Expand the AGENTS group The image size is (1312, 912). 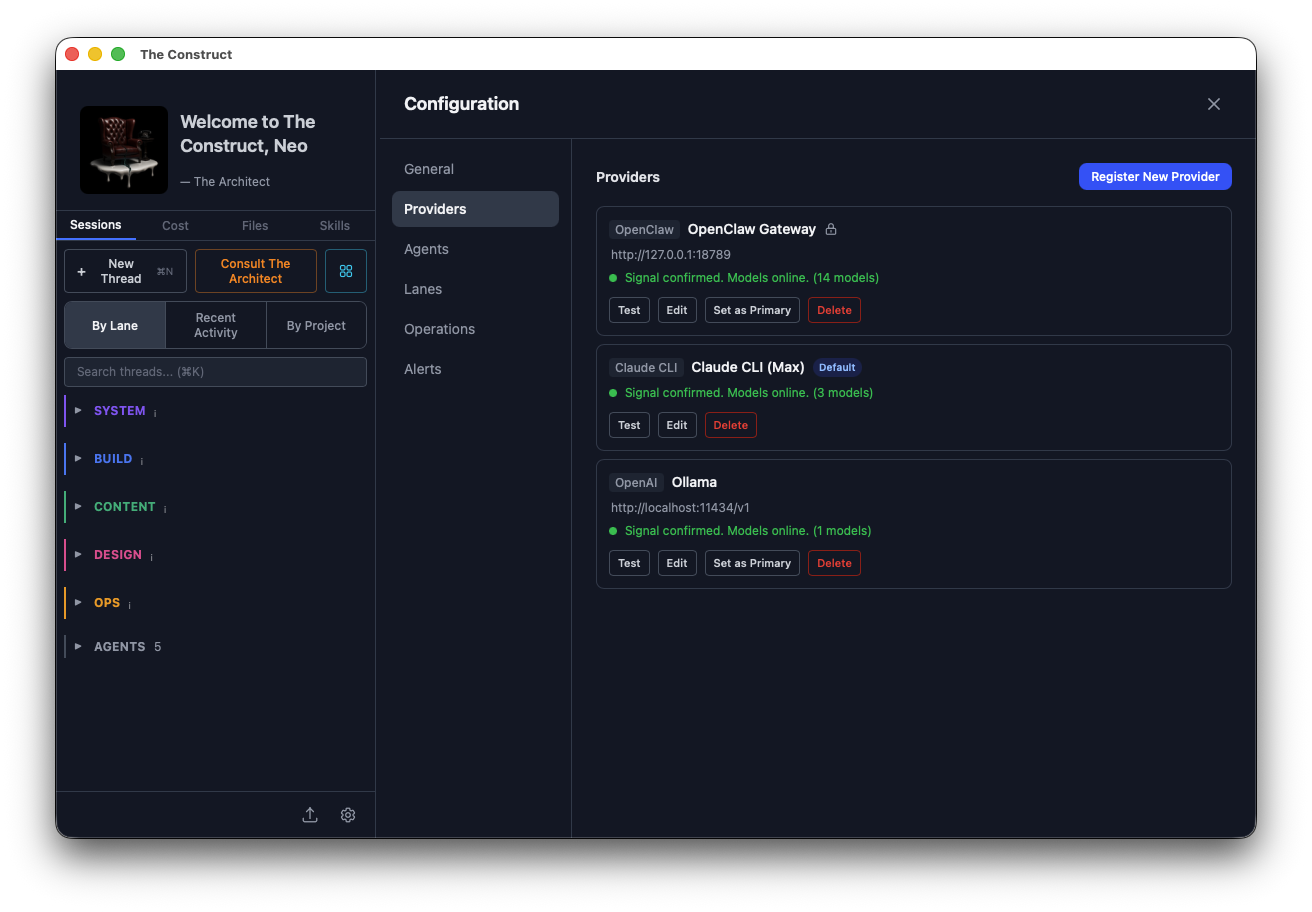(x=79, y=646)
